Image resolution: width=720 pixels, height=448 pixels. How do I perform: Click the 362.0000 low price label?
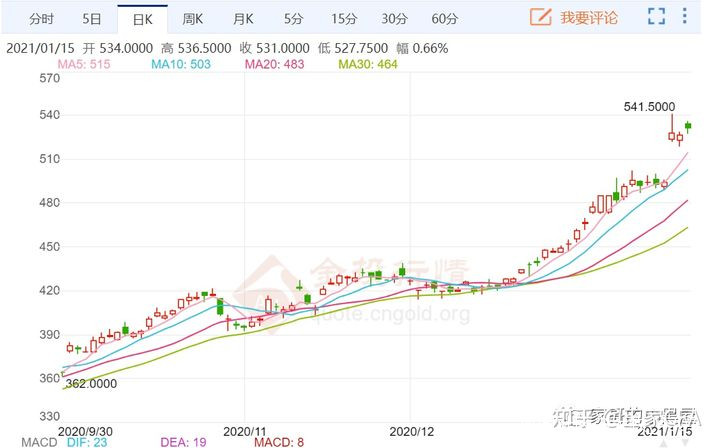pos(91,384)
